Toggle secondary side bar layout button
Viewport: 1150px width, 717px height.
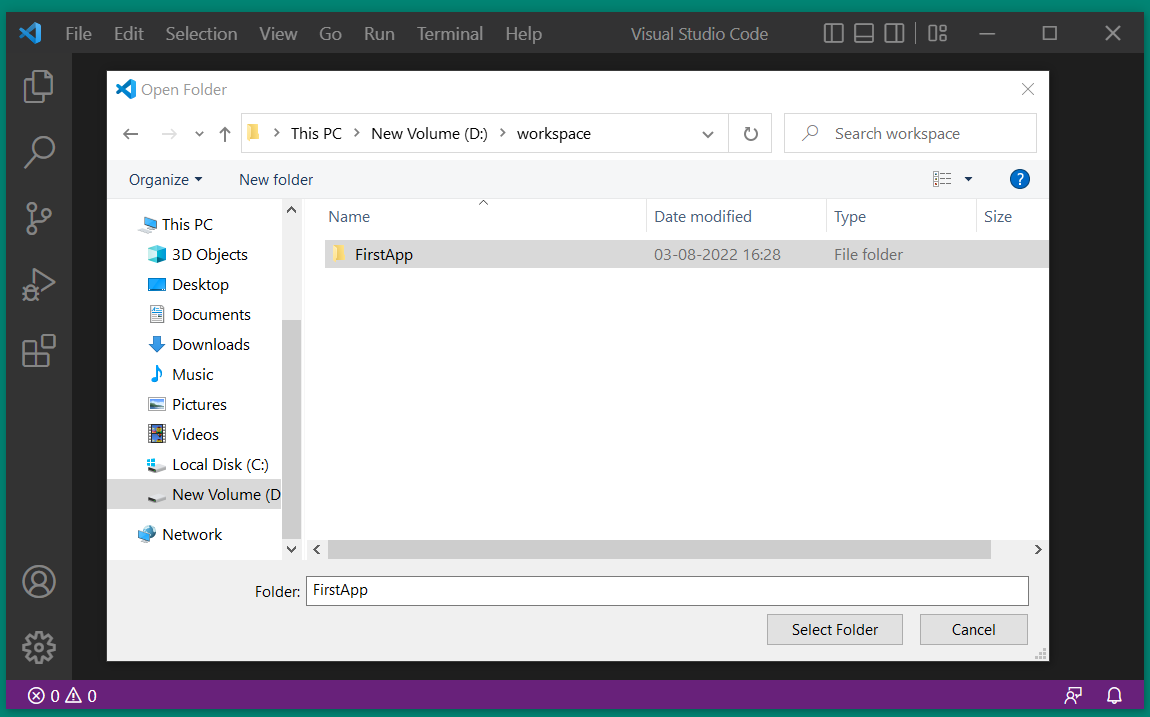coord(895,33)
